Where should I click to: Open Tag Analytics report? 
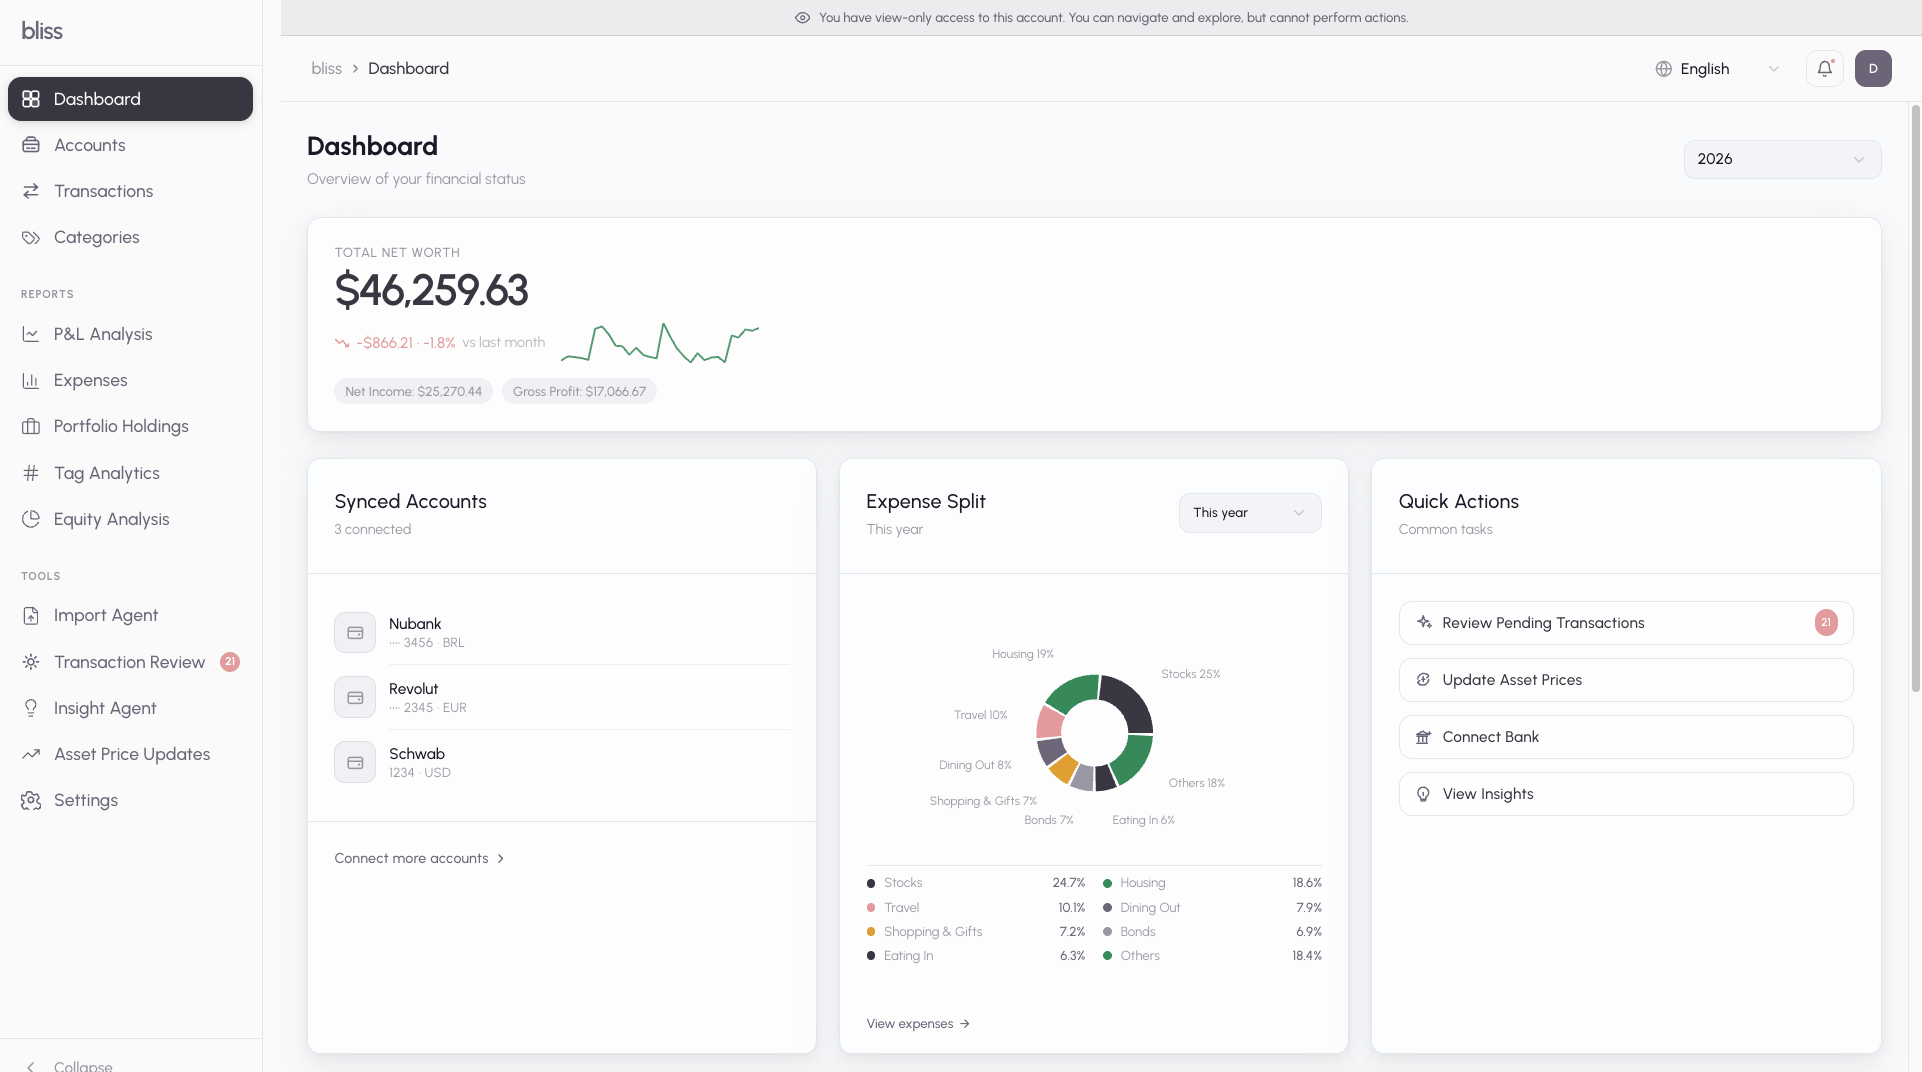pyautogui.click(x=130, y=473)
